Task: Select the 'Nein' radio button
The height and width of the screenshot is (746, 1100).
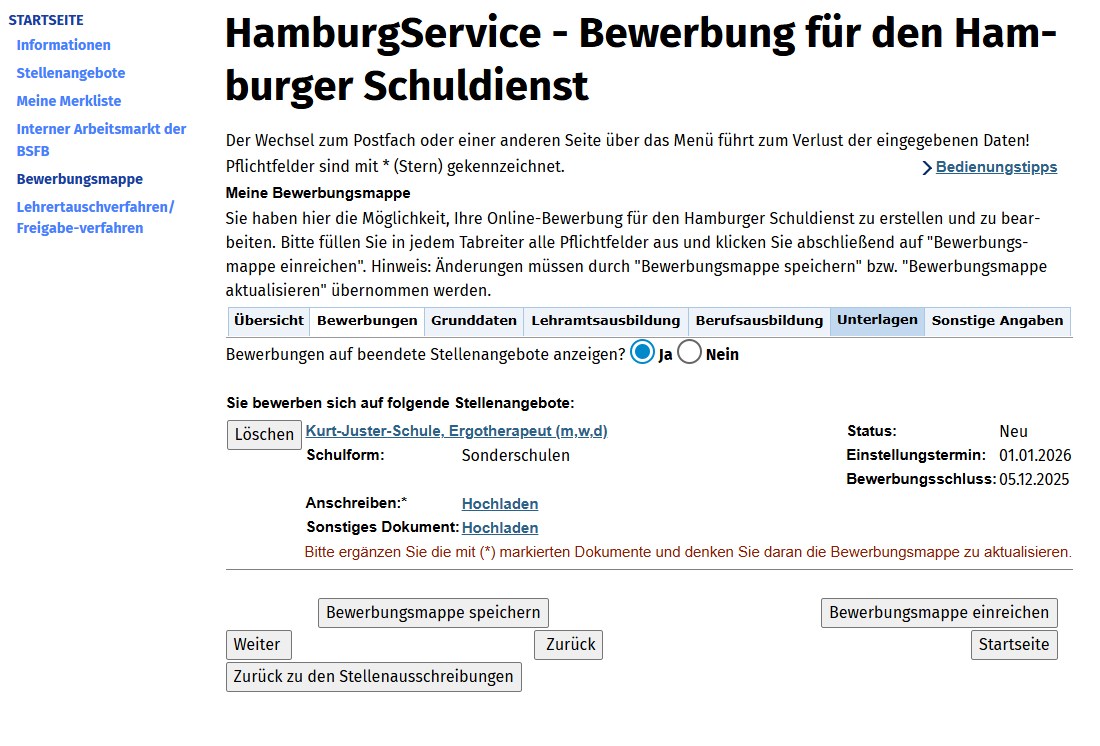Action: pos(690,353)
